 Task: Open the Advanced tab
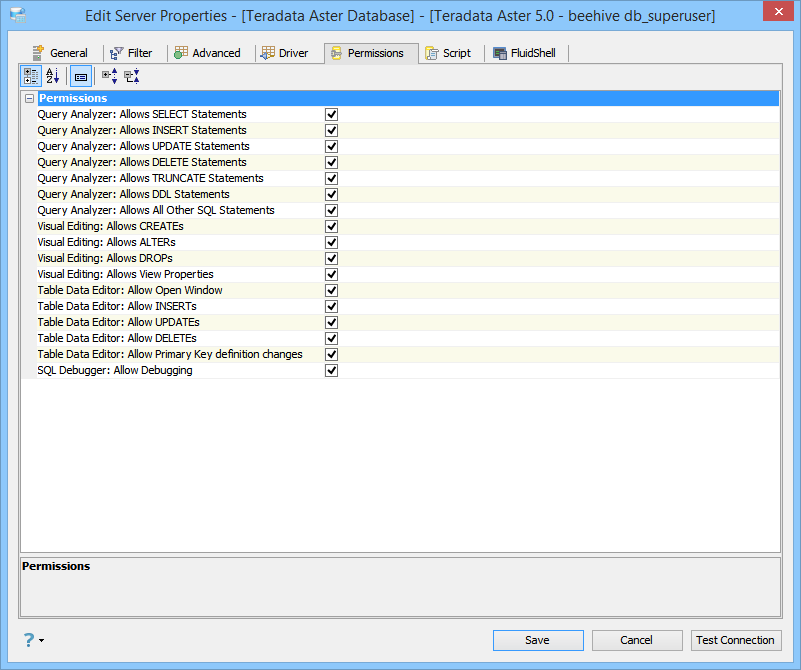point(207,53)
